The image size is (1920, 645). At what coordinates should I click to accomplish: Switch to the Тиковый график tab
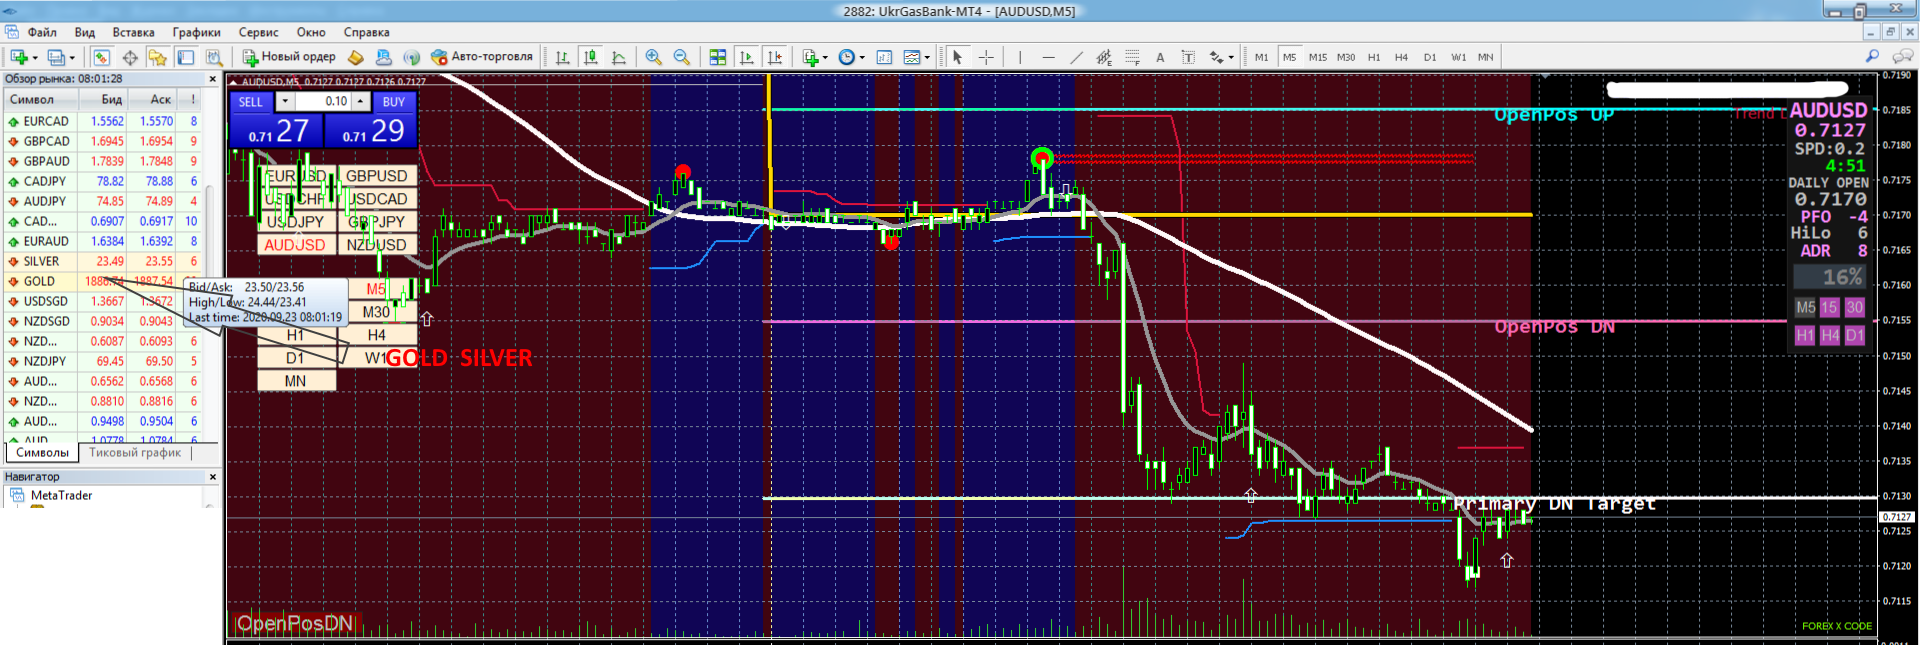(135, 453)
